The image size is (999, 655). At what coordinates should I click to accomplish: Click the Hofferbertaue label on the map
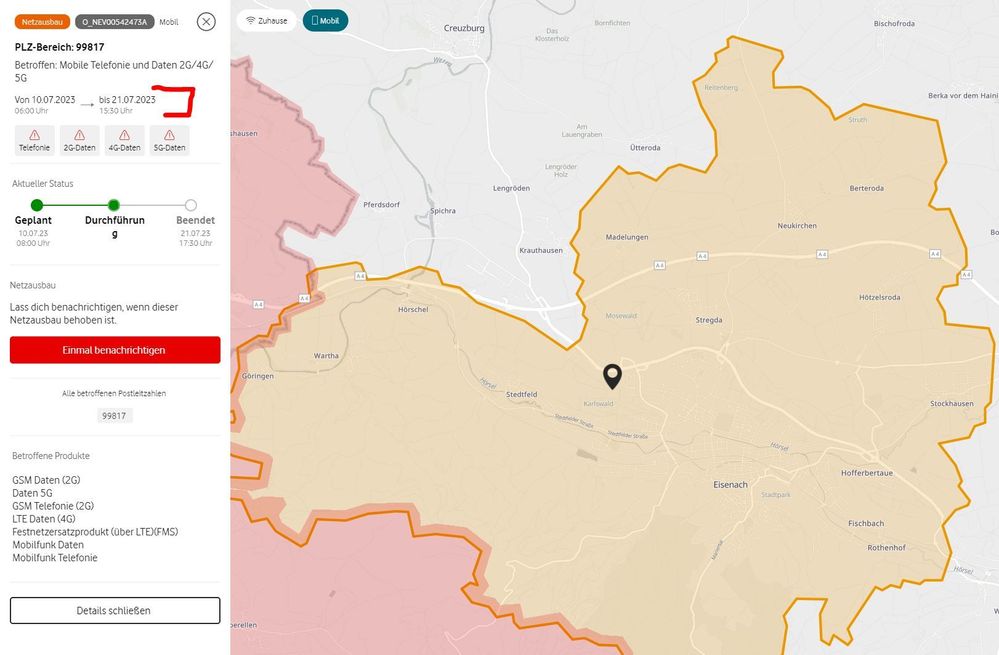click(x=866, y=473)
